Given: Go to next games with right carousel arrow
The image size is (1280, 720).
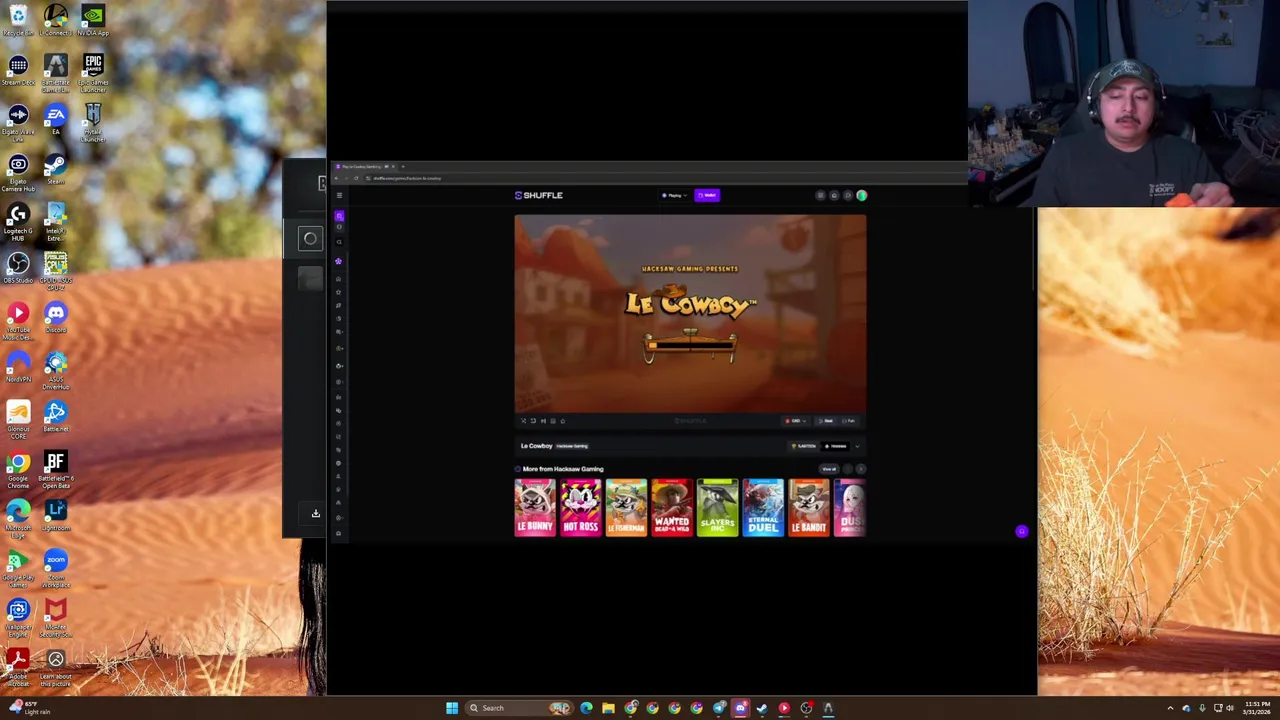Looking at the screenshot, I should tap(861, 469).
